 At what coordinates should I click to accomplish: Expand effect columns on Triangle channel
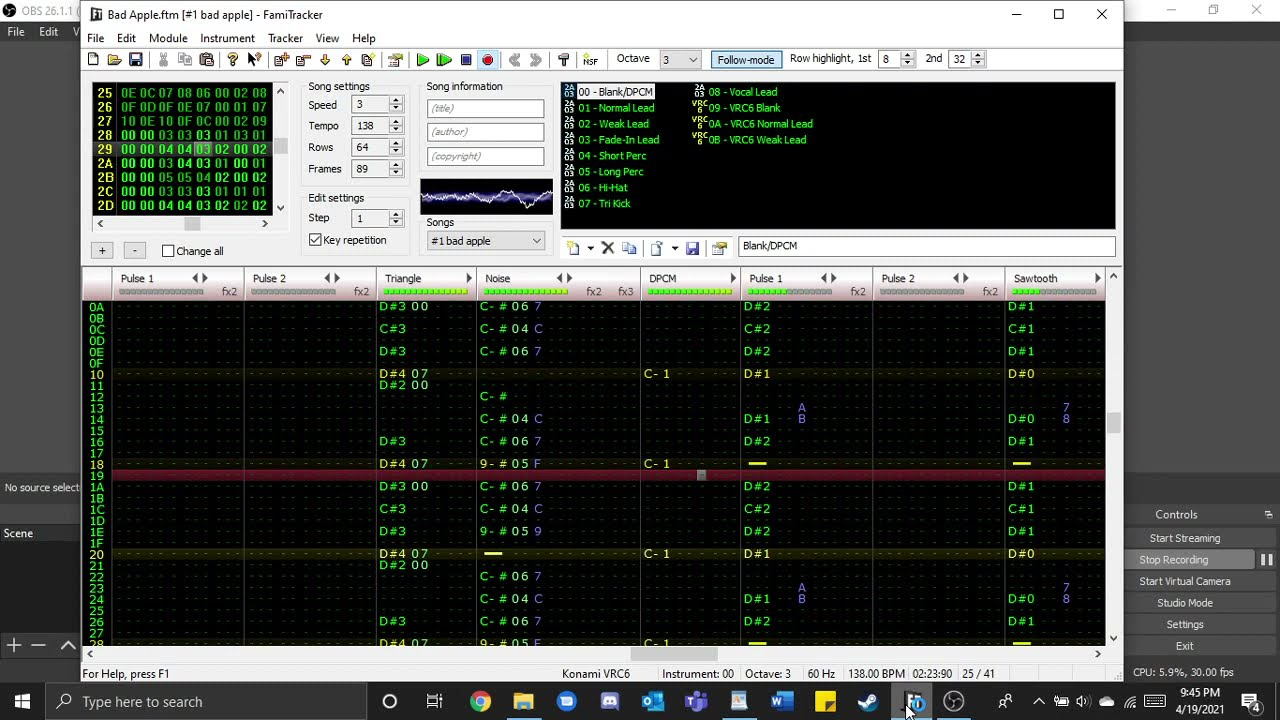468,279
